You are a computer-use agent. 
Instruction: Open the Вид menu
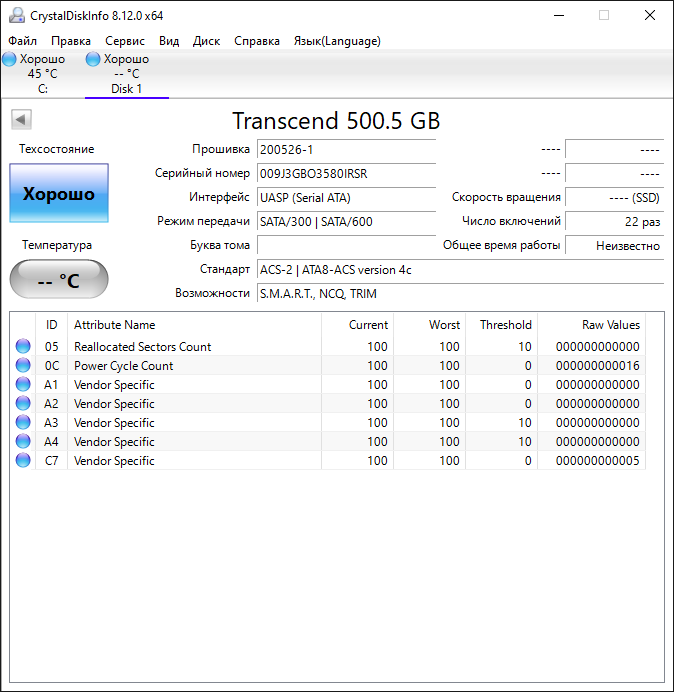(x=169, y=41)
